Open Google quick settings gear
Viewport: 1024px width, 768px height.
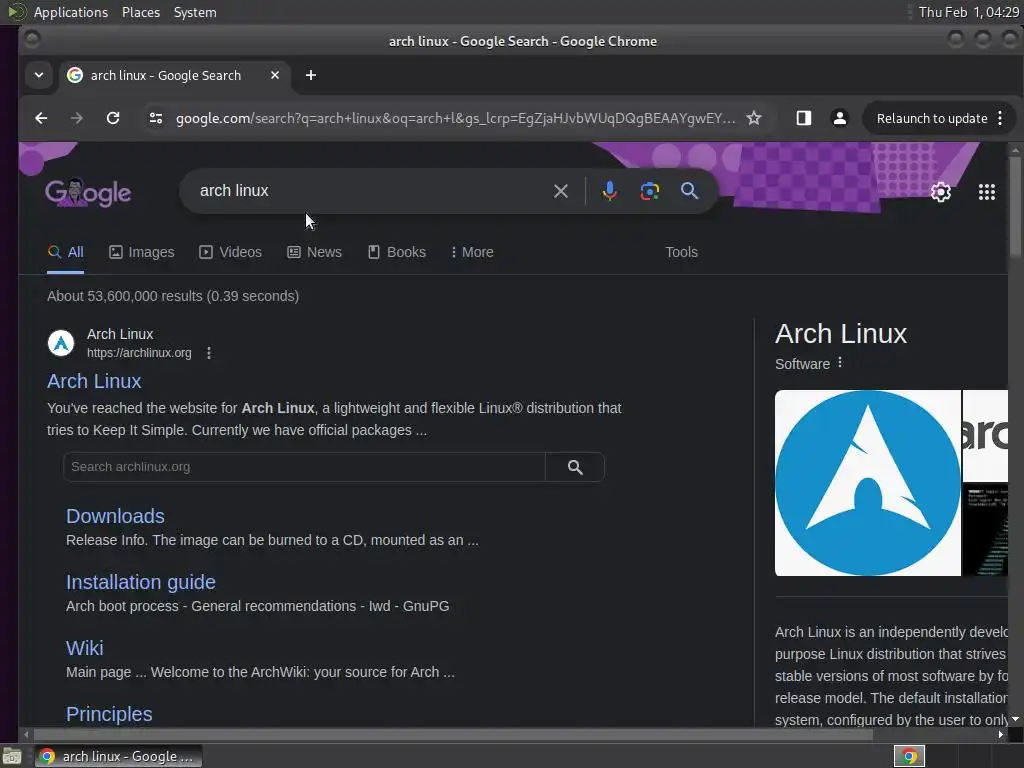click(x=940, y=192)
